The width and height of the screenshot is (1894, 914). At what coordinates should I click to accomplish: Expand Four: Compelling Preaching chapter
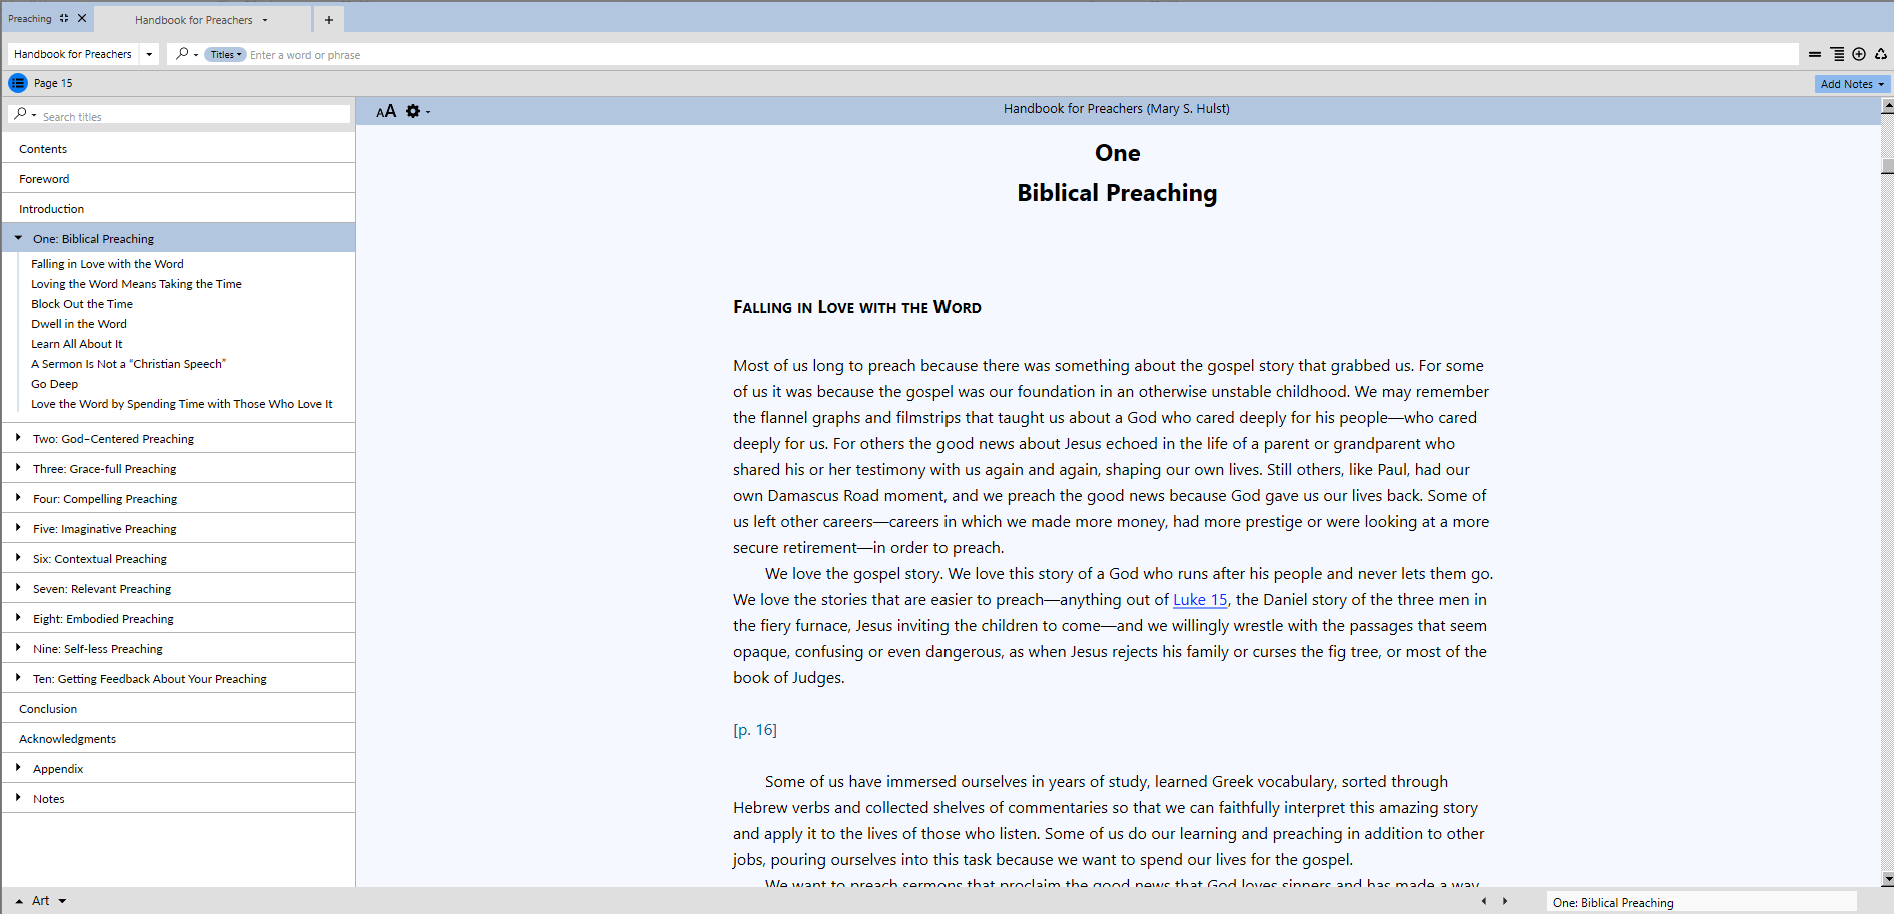tap(18, 498)
